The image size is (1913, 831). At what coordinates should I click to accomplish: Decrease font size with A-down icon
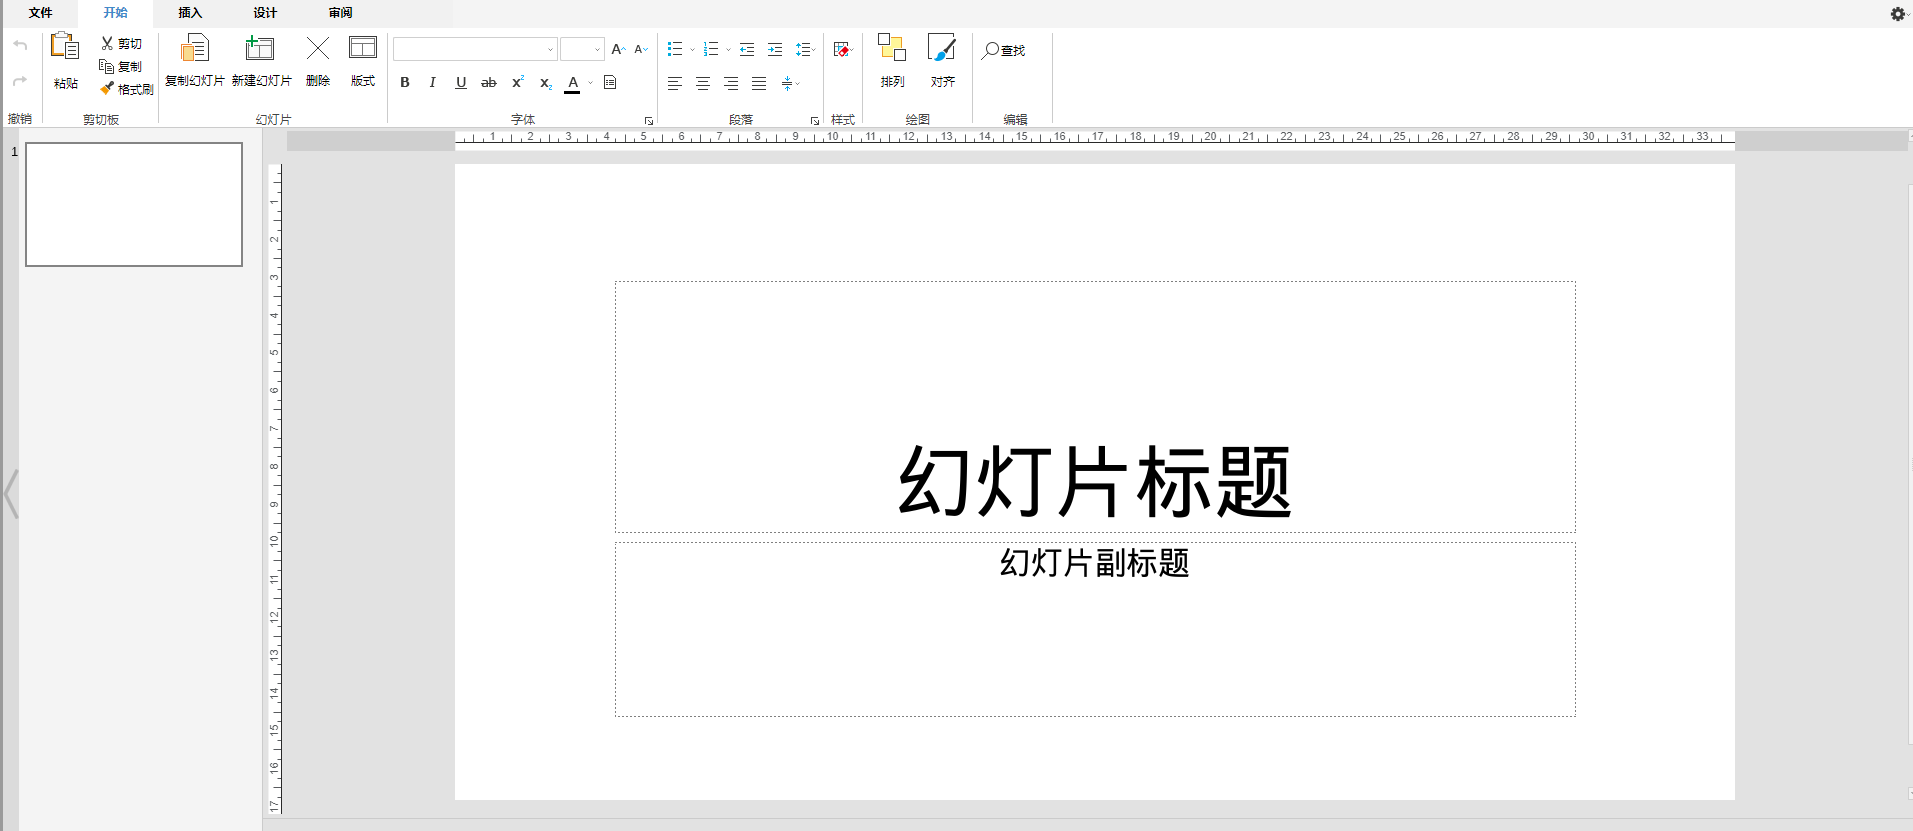[641, 49]
